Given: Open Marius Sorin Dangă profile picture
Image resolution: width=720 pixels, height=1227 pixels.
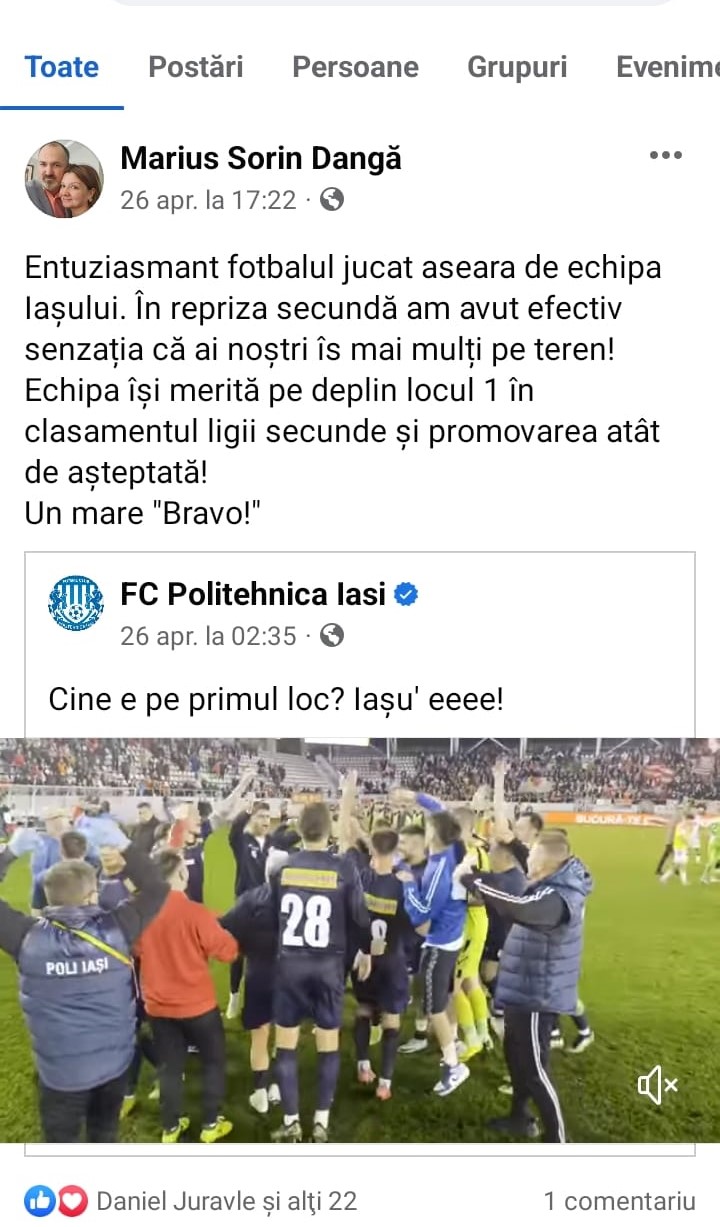Looking at the screenshot, I should point(64,178).
